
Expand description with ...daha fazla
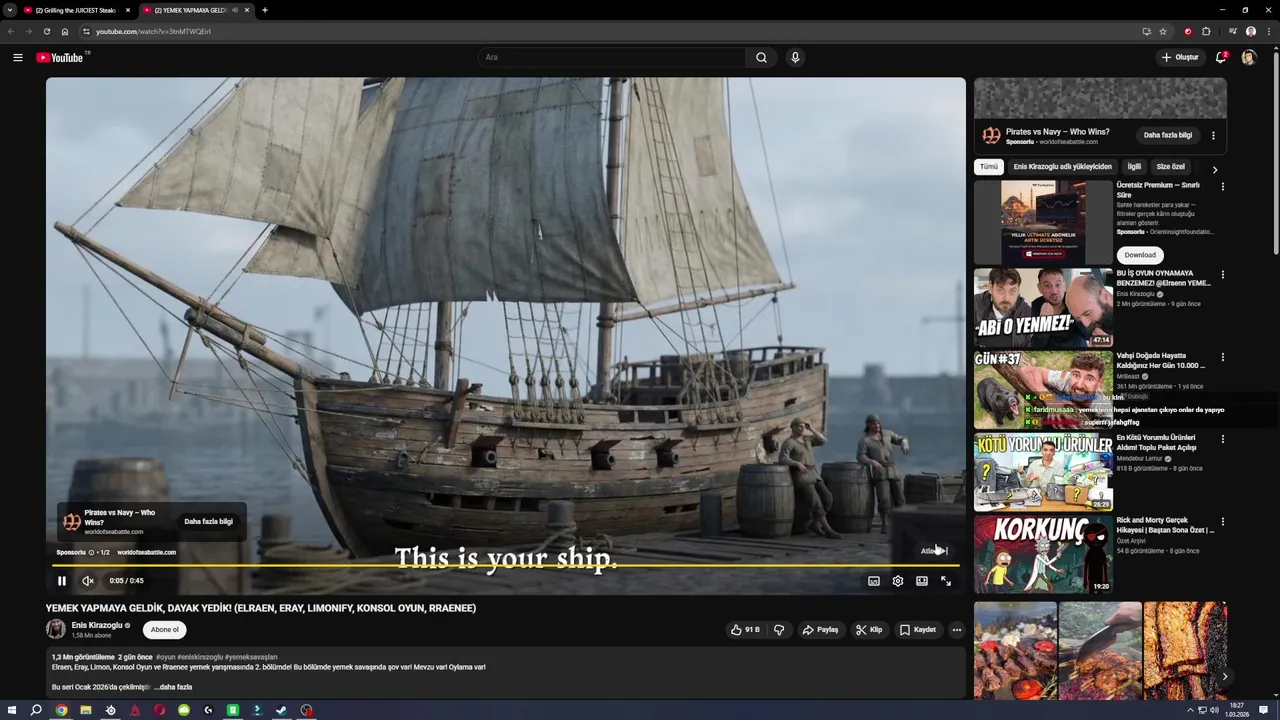(x=175, y=687)
